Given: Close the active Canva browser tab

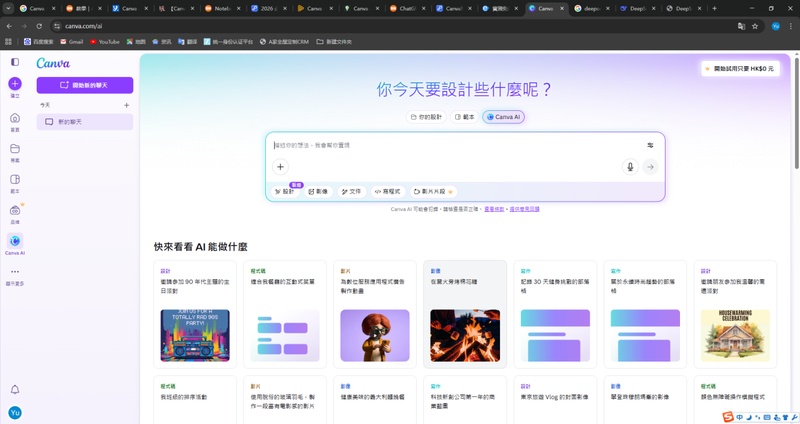Looking at the screenshot, I should 562,8.
